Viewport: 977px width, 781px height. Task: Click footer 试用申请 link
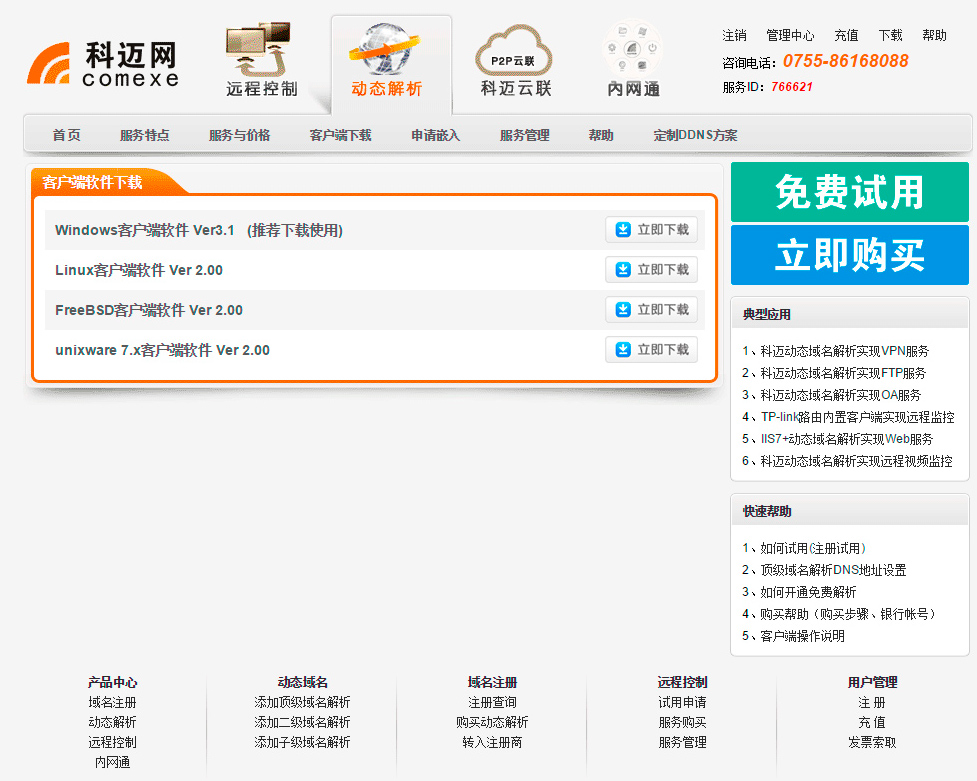click(x=682, y=702)
